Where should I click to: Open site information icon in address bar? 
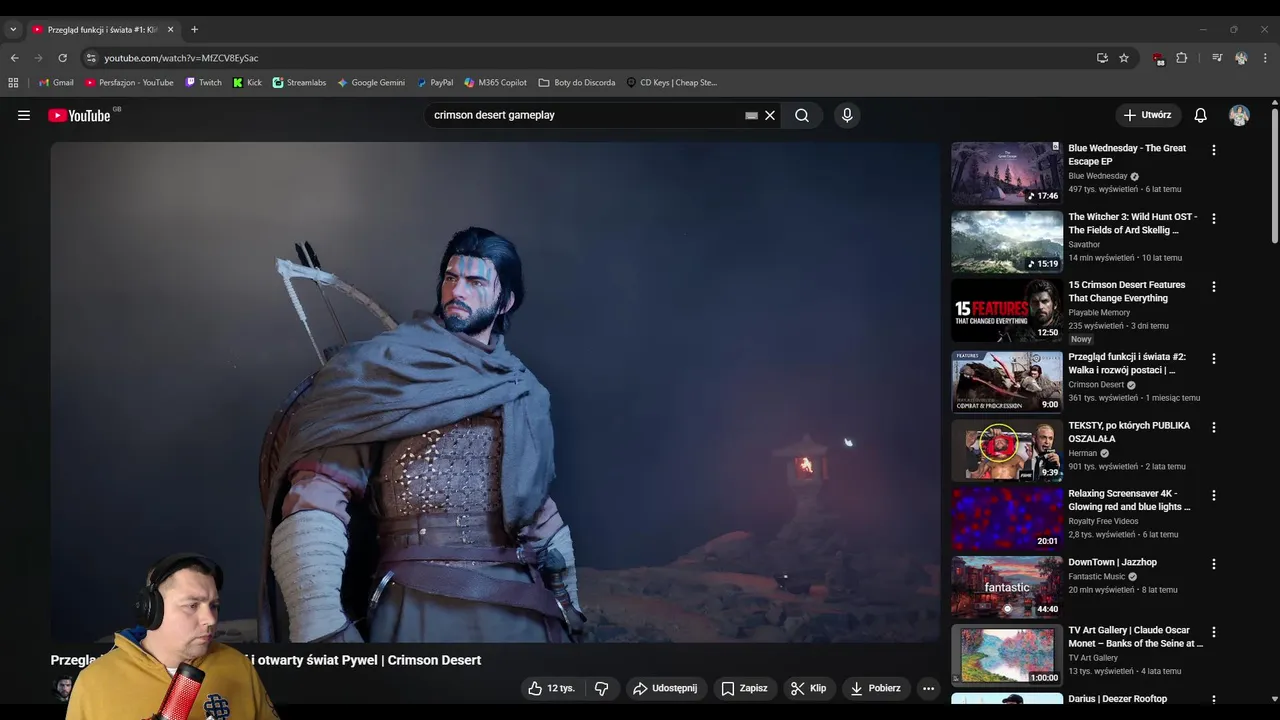pyautogui.click(x=91, y=58)
